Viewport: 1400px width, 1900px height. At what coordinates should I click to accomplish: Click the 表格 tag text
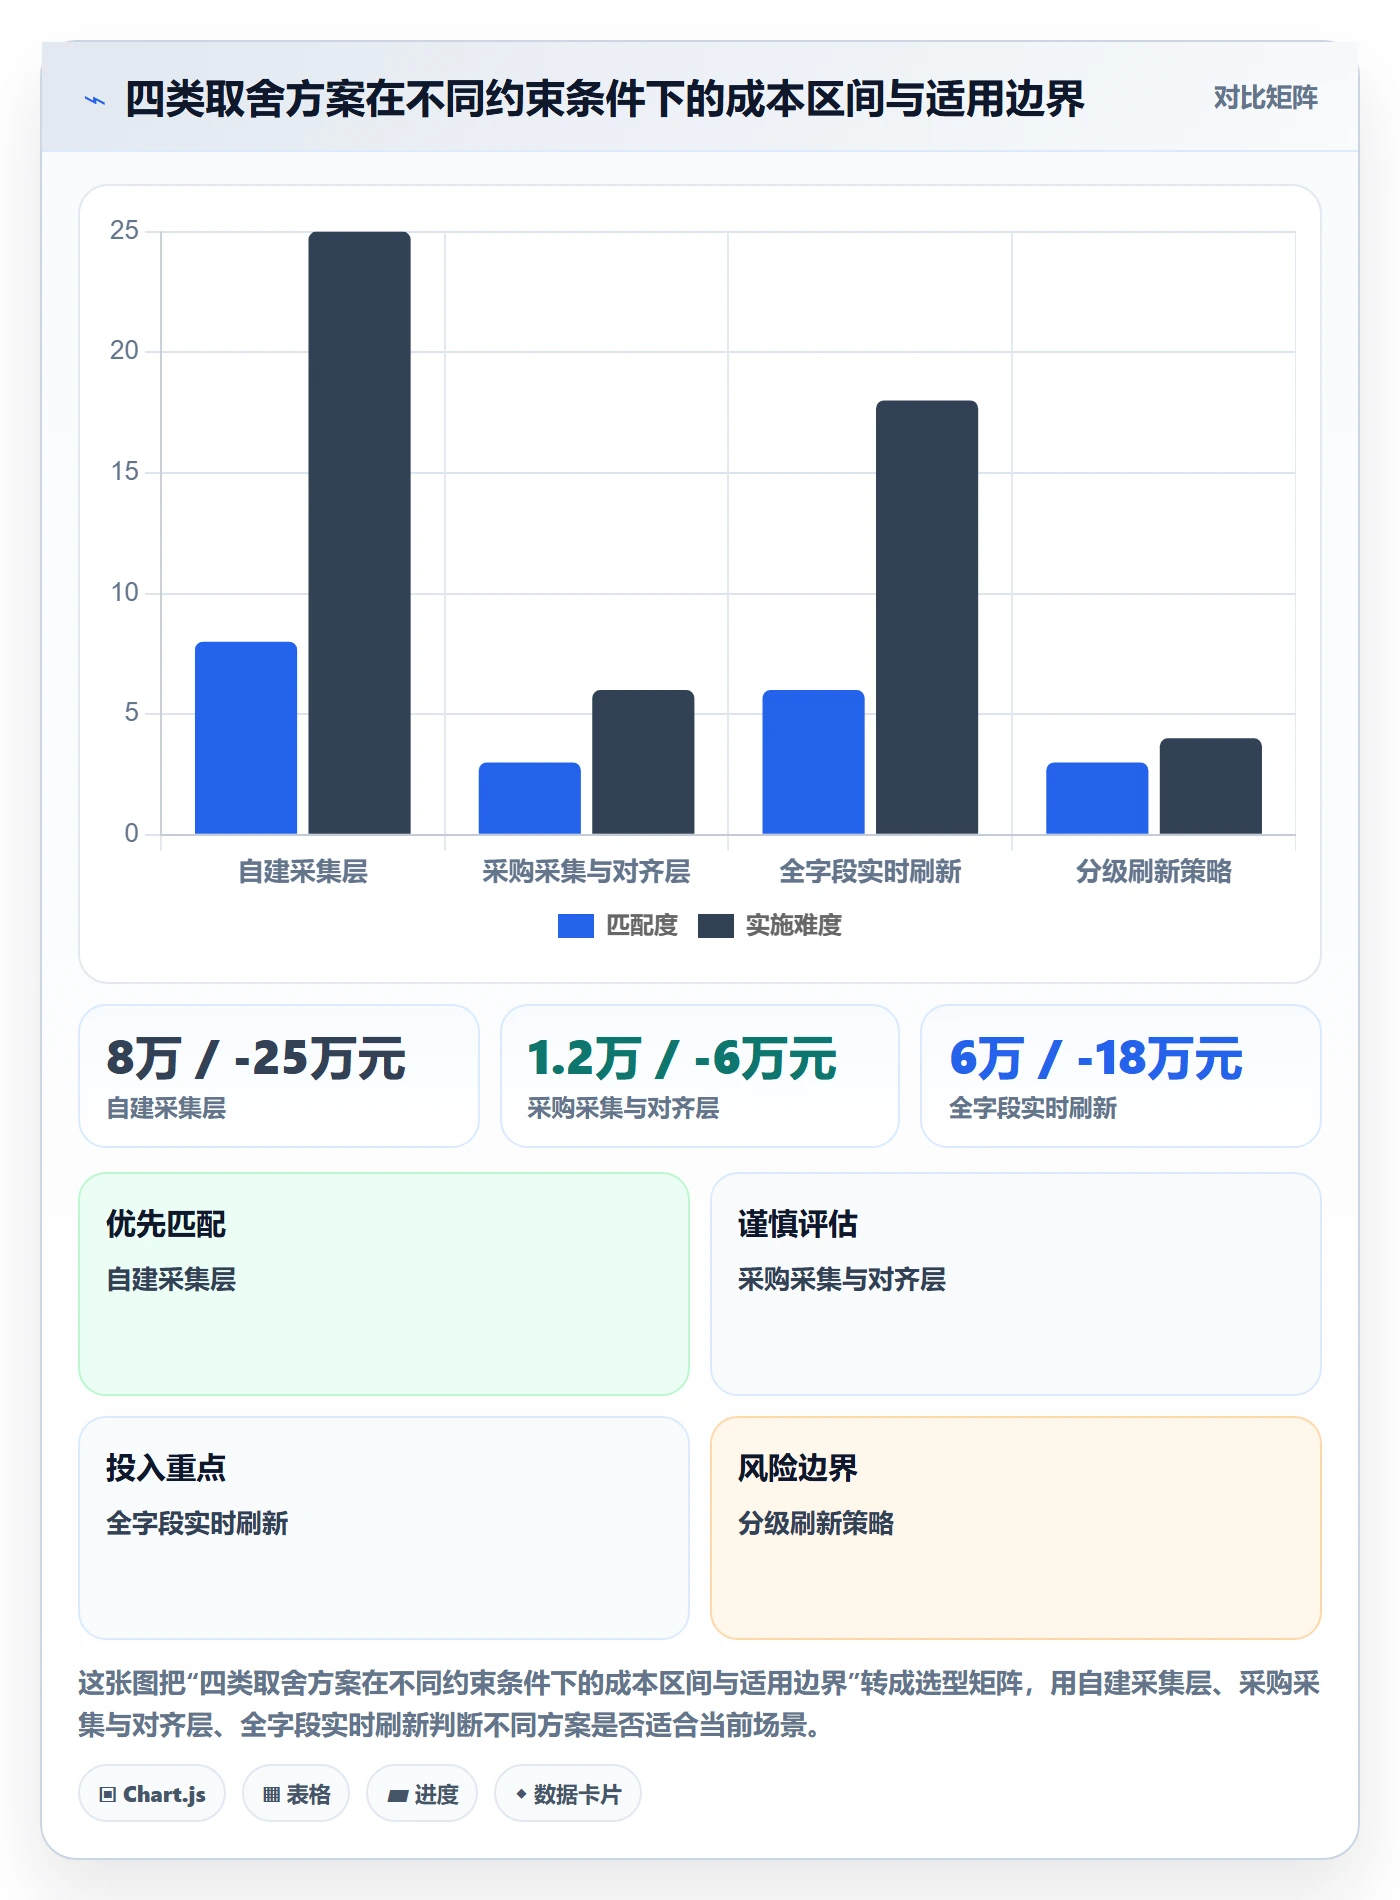coord(308,1795)
